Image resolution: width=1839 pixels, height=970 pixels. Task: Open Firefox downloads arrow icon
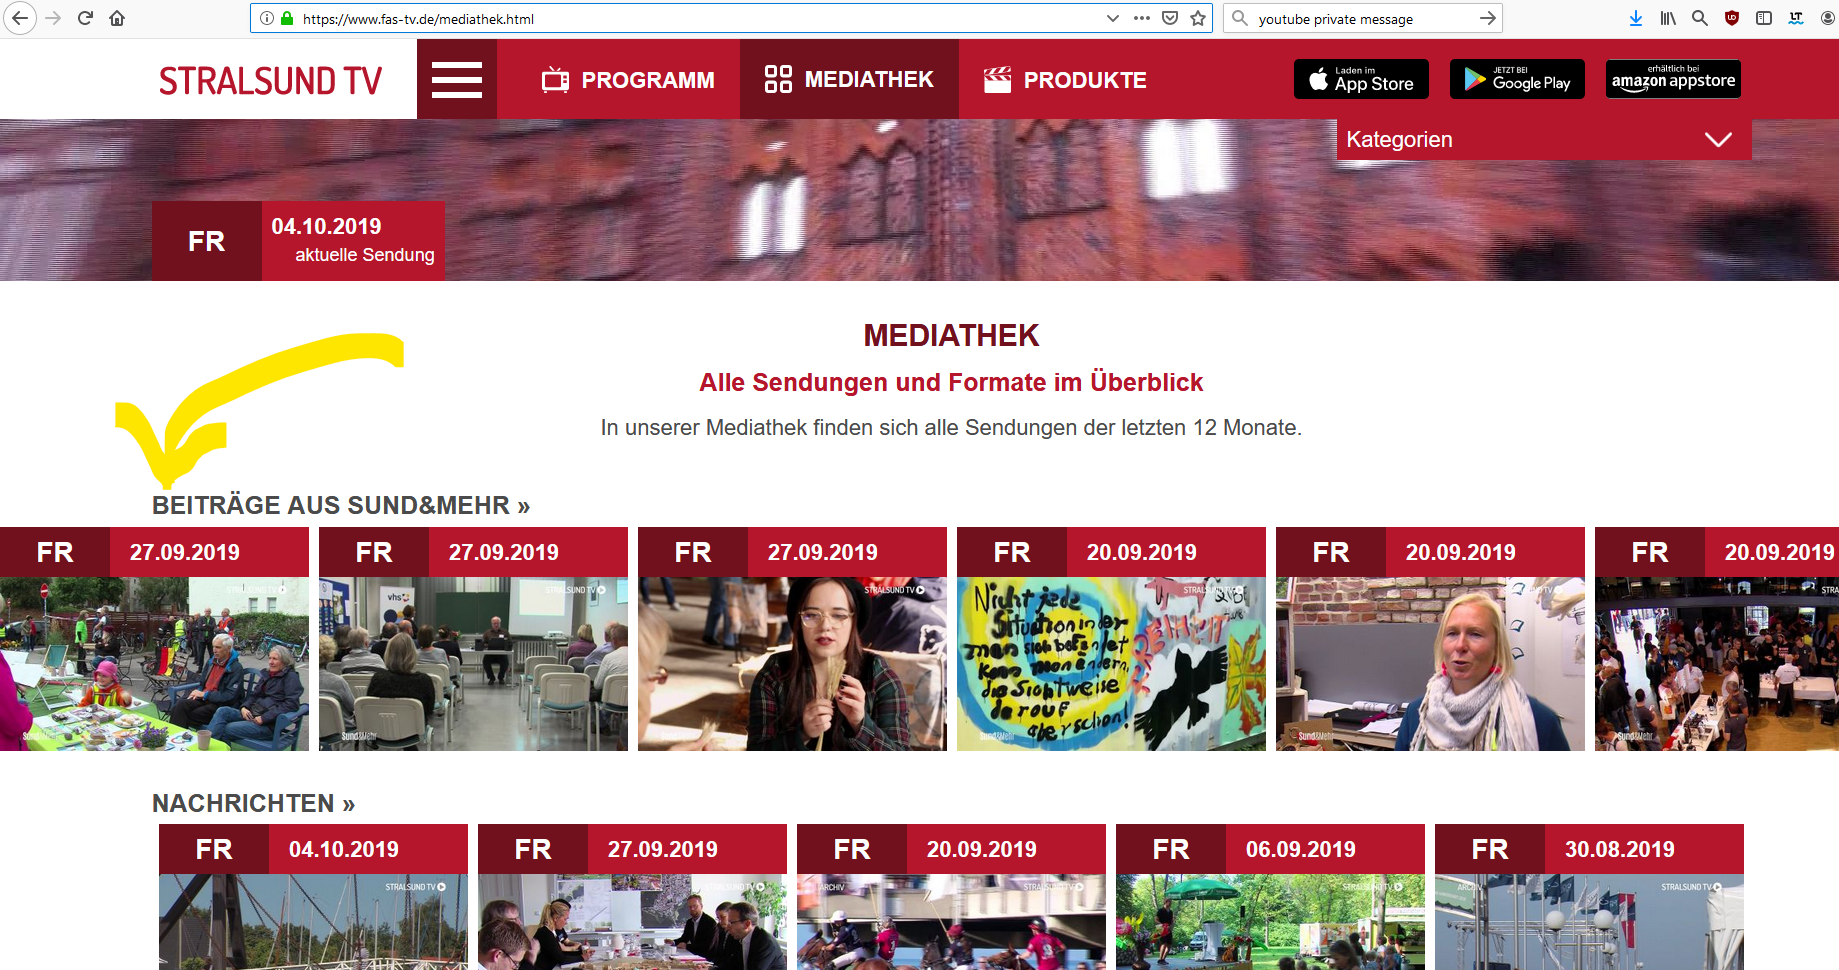1636,18
